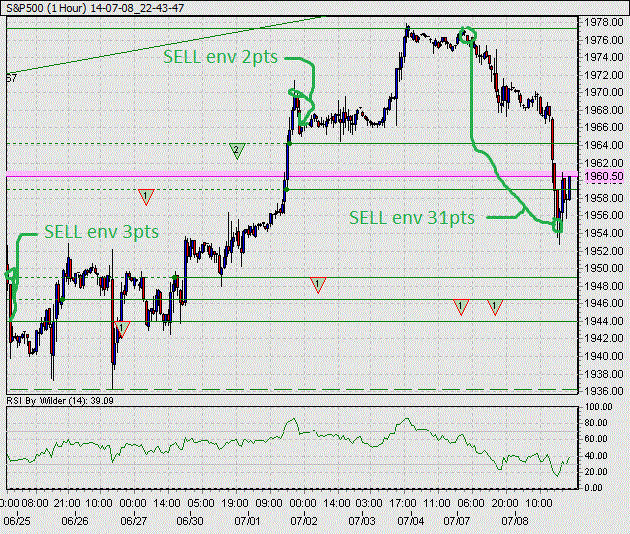The image size is (630, 534).
Task: Select the 1972.00 price axis label
Action: (x=604, y=75)
